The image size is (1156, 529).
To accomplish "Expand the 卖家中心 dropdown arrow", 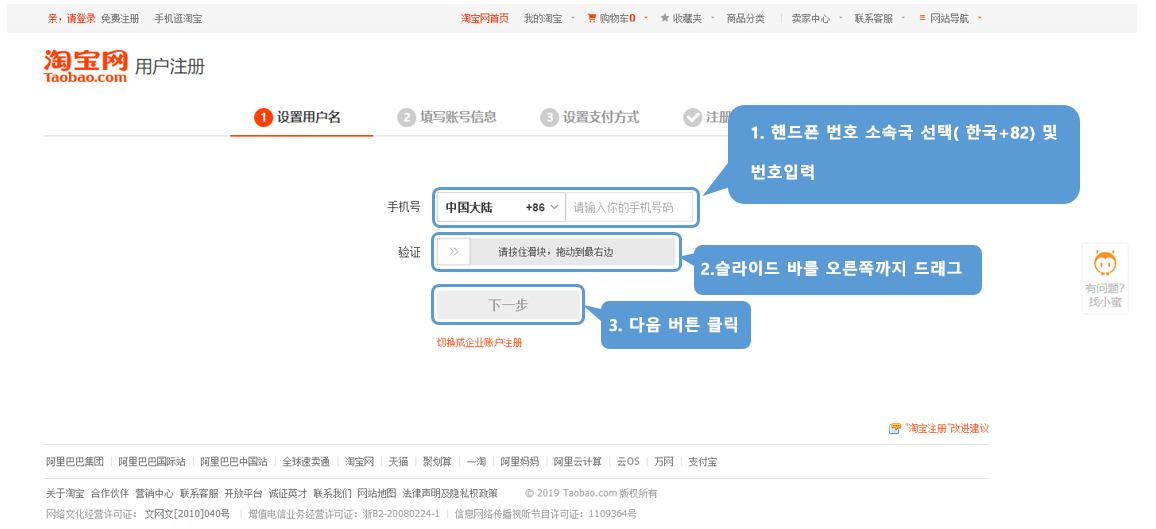I will tap(840, 18).
